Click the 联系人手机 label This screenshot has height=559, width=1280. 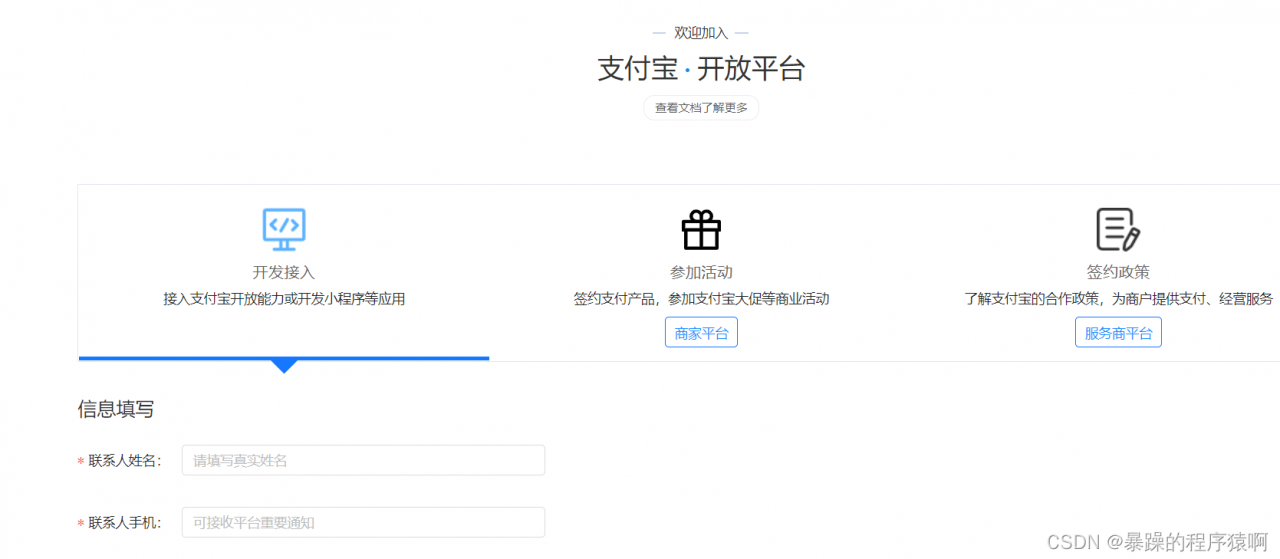tap(124, 523)
